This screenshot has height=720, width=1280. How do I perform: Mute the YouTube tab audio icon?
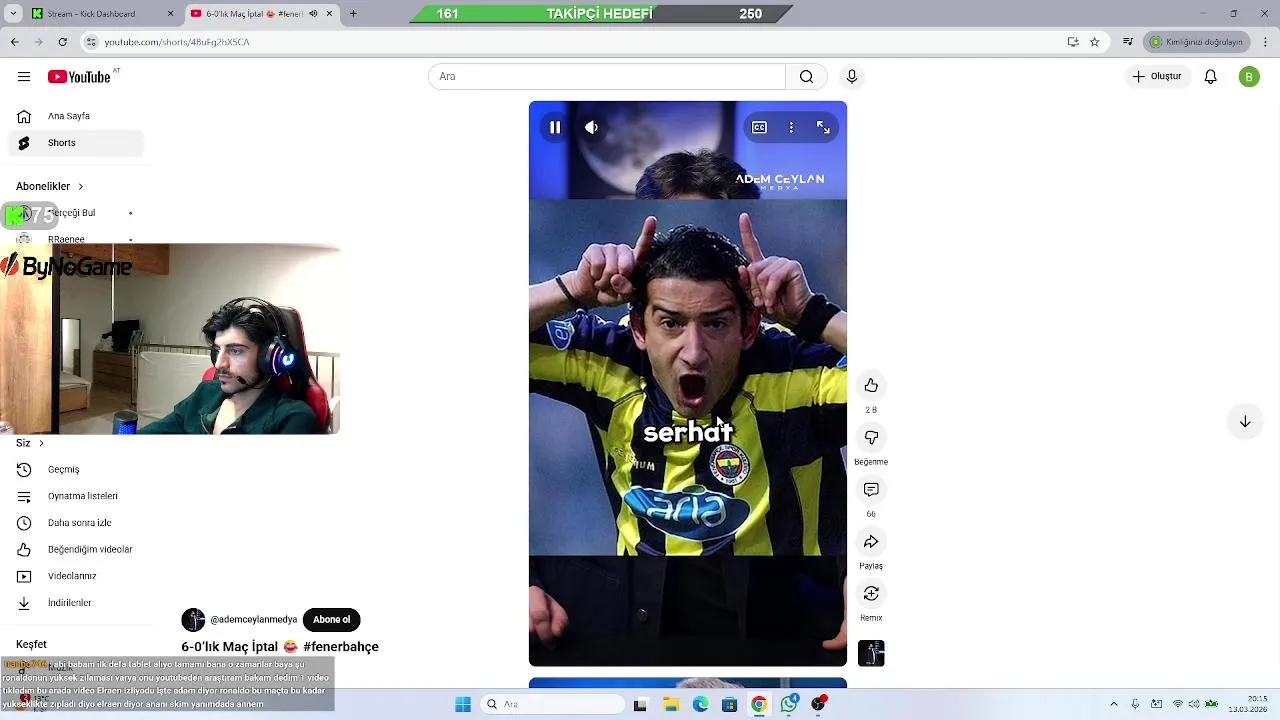click(313, 14)
